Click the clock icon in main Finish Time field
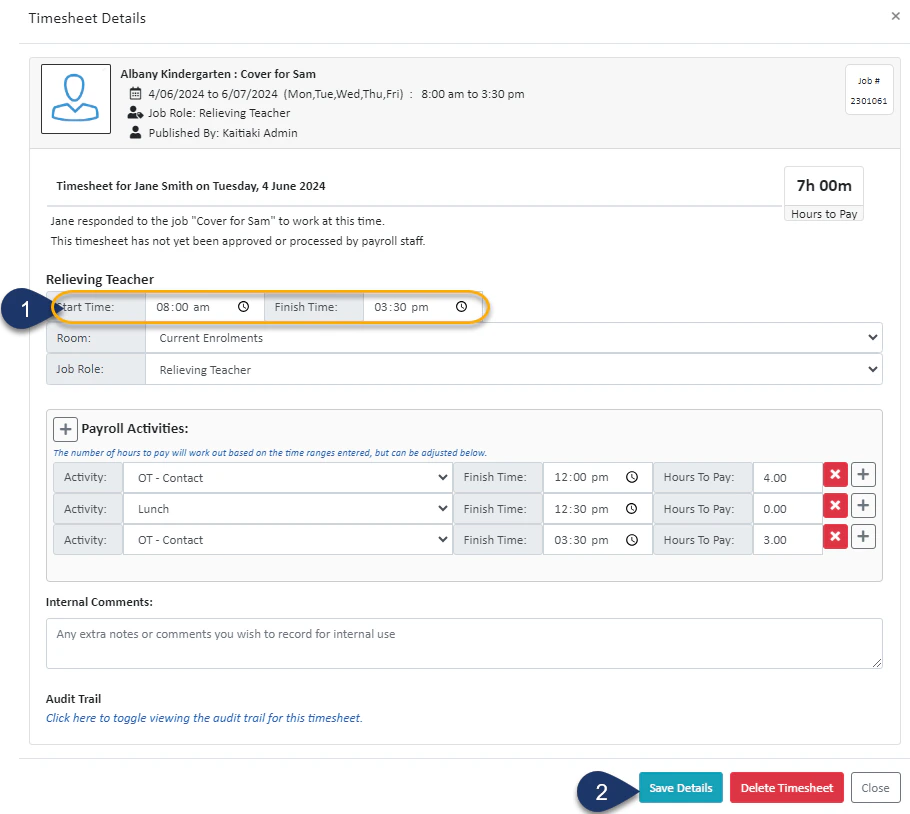 [461, 307]
